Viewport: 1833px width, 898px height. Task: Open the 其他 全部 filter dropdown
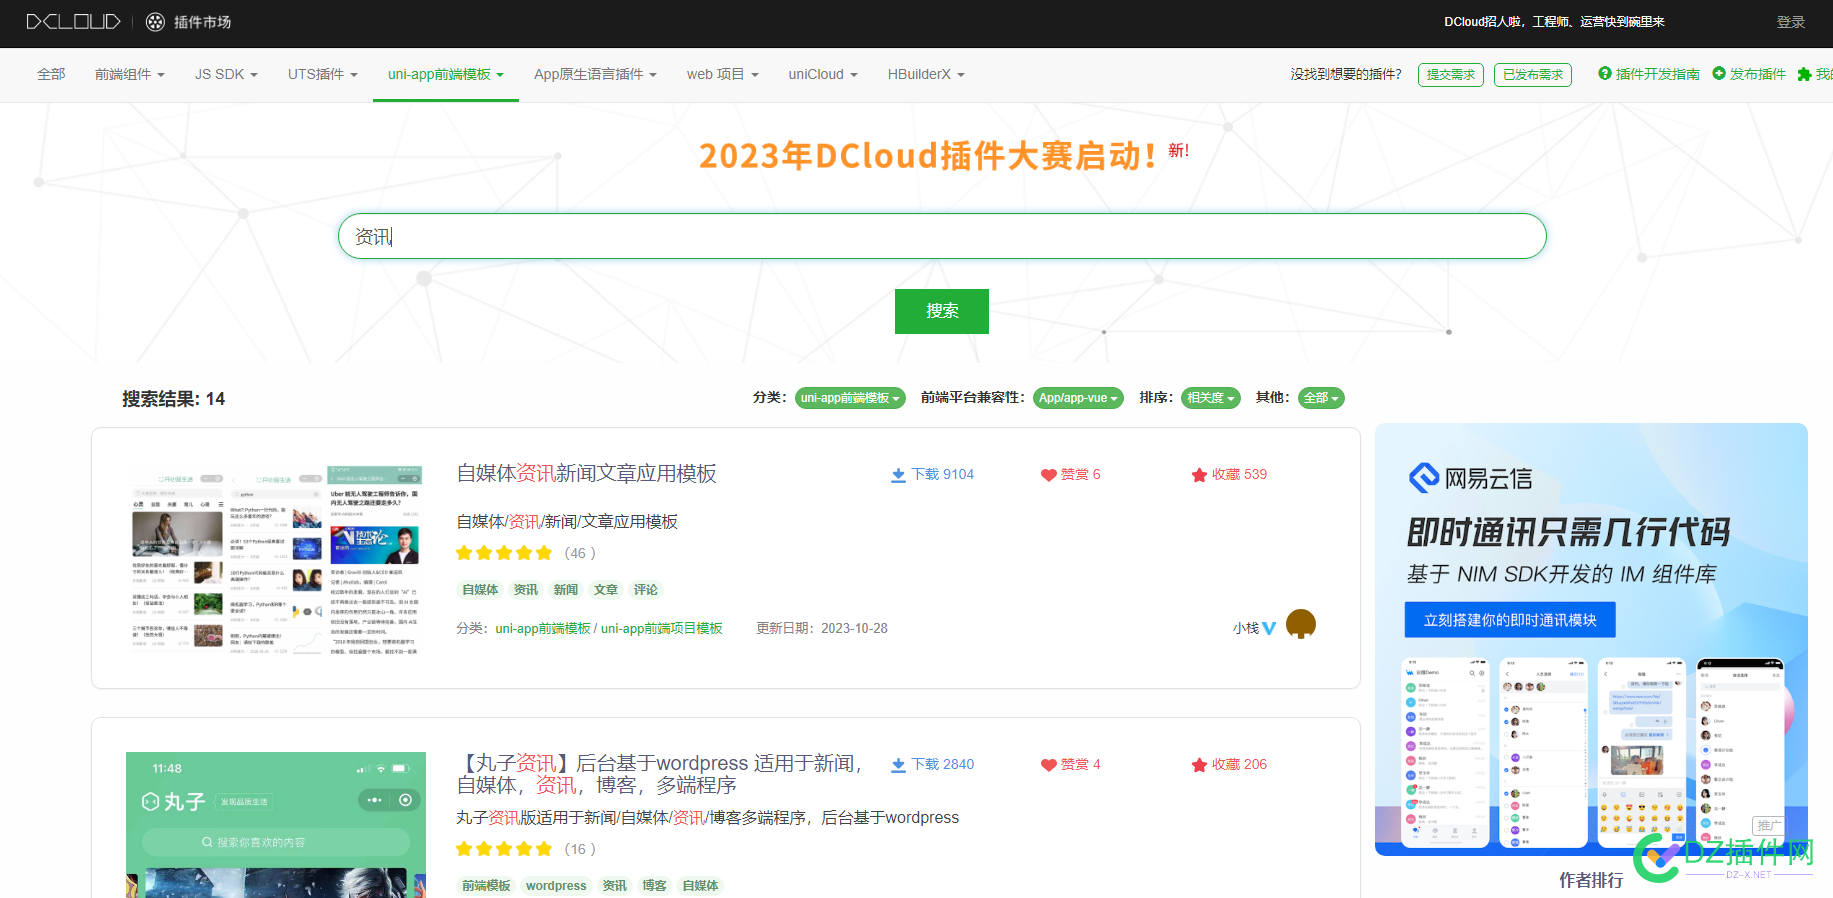(1321, 398)
